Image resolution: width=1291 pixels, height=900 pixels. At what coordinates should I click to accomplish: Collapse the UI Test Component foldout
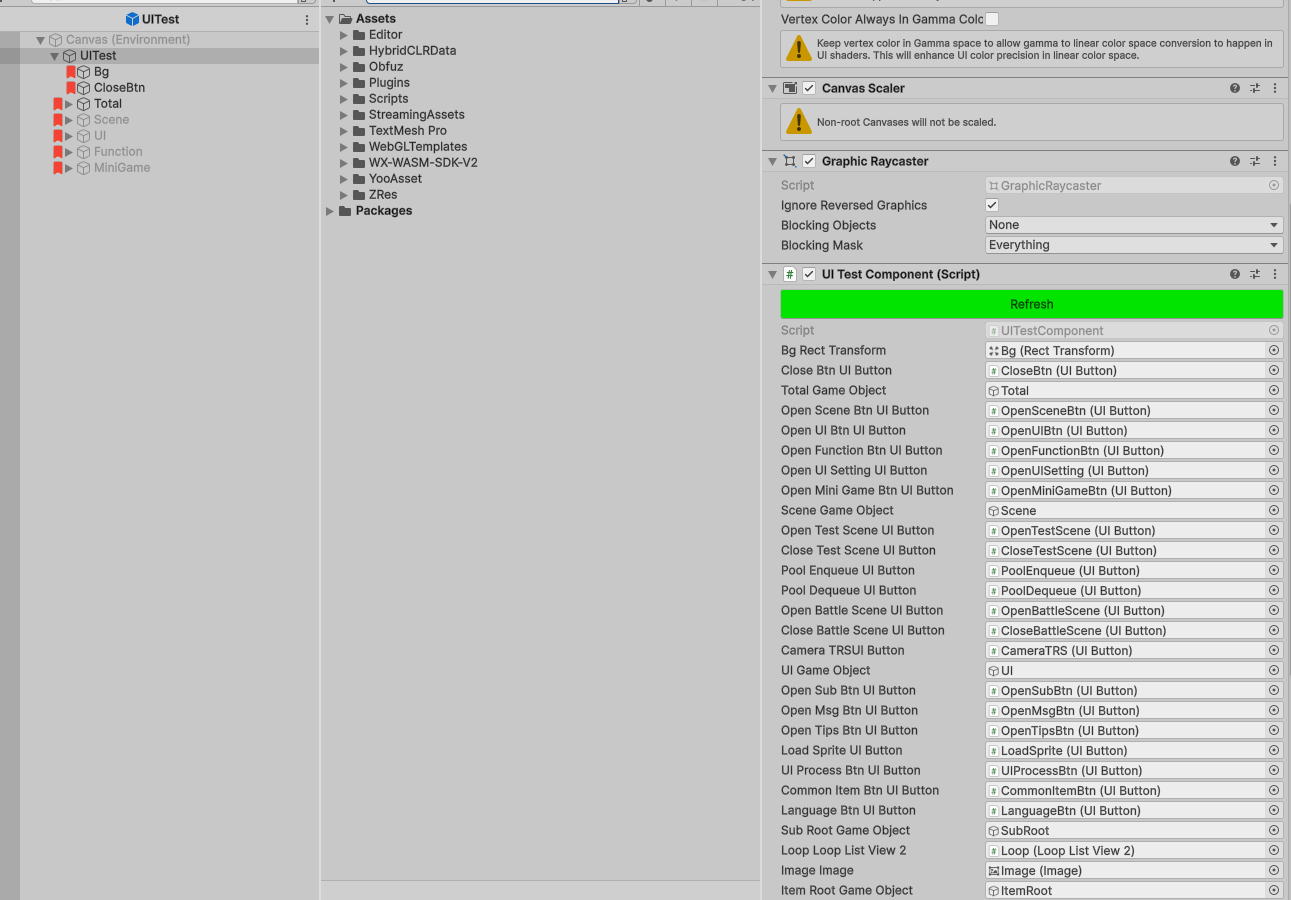772,274
